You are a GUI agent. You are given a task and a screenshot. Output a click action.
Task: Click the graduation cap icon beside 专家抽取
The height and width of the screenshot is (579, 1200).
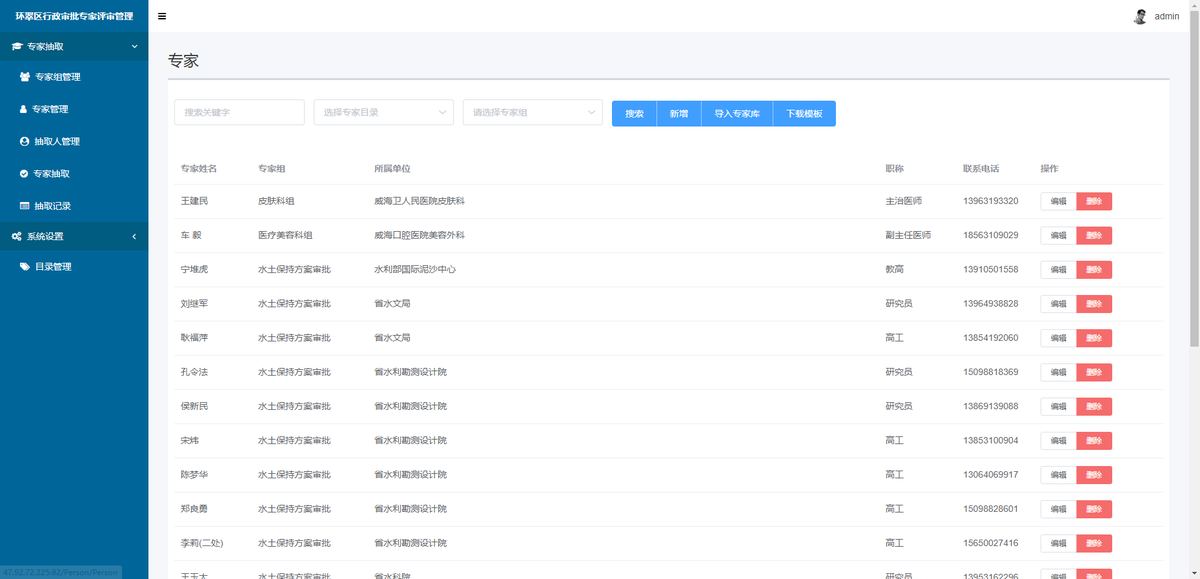click(17, 46)
